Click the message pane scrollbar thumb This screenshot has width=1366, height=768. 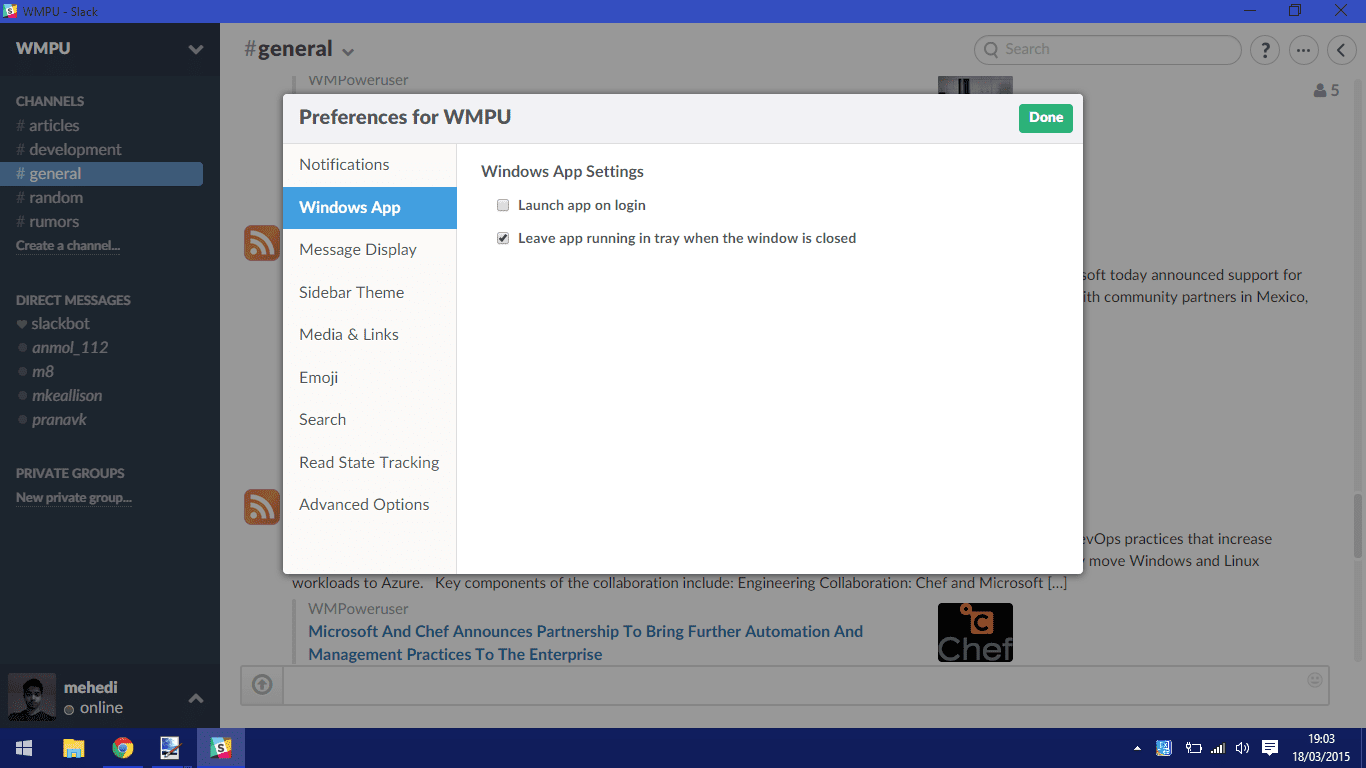(x=1358, y=527)
